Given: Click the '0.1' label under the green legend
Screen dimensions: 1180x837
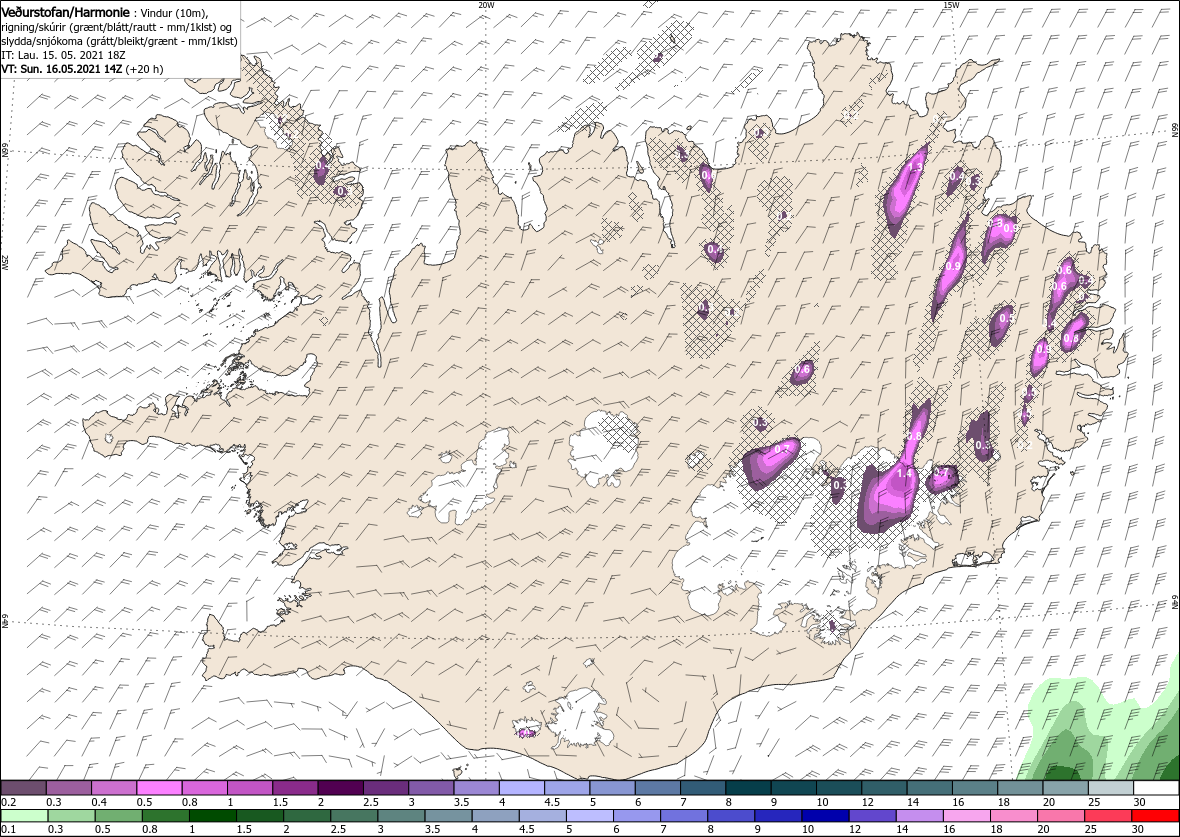Looking at the screenshot, I should pos(8,830).
